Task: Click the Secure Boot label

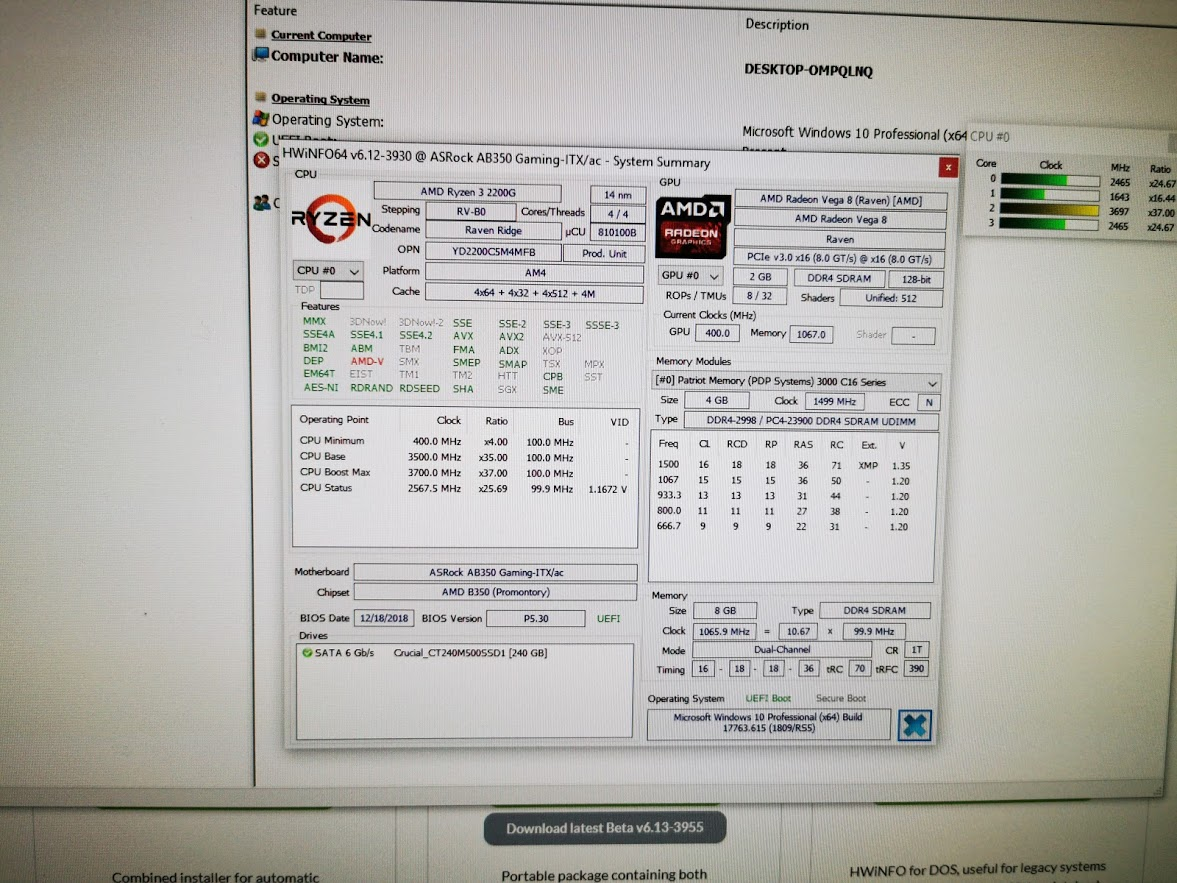Action: point(841,698)
